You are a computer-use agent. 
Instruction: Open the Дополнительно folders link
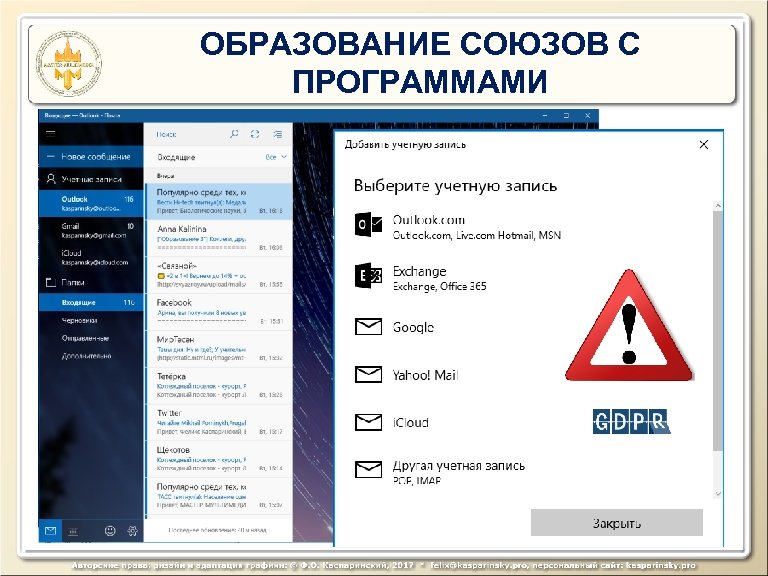pyautogui.click(x=91, y=356)
